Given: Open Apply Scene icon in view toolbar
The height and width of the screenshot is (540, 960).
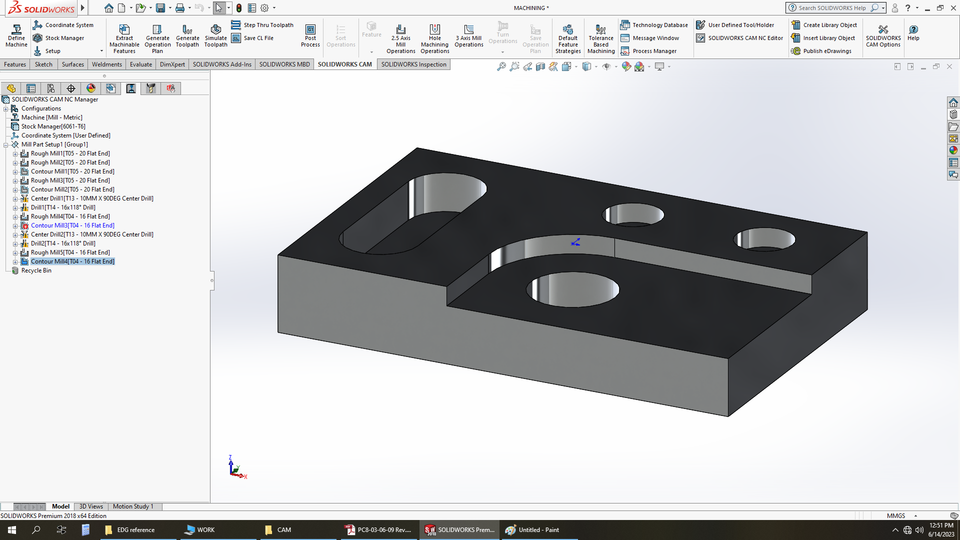Looking at the screenshot, I should (639, 67).
